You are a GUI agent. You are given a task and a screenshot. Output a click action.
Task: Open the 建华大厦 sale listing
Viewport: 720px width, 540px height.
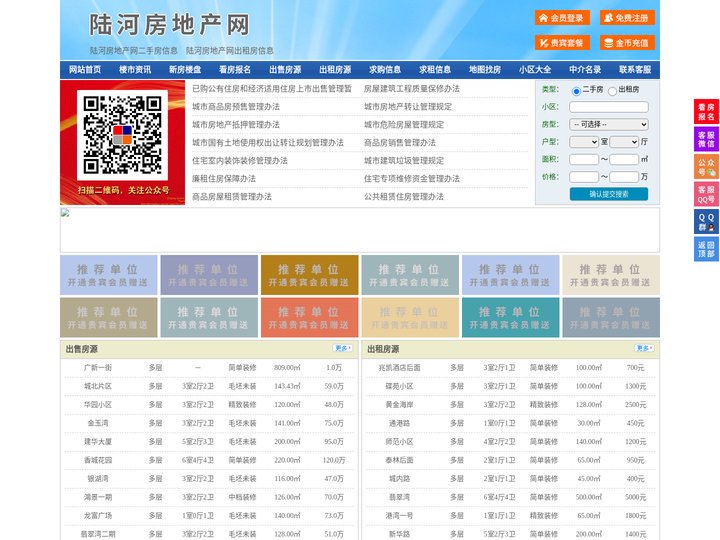(x=98, y=442)
